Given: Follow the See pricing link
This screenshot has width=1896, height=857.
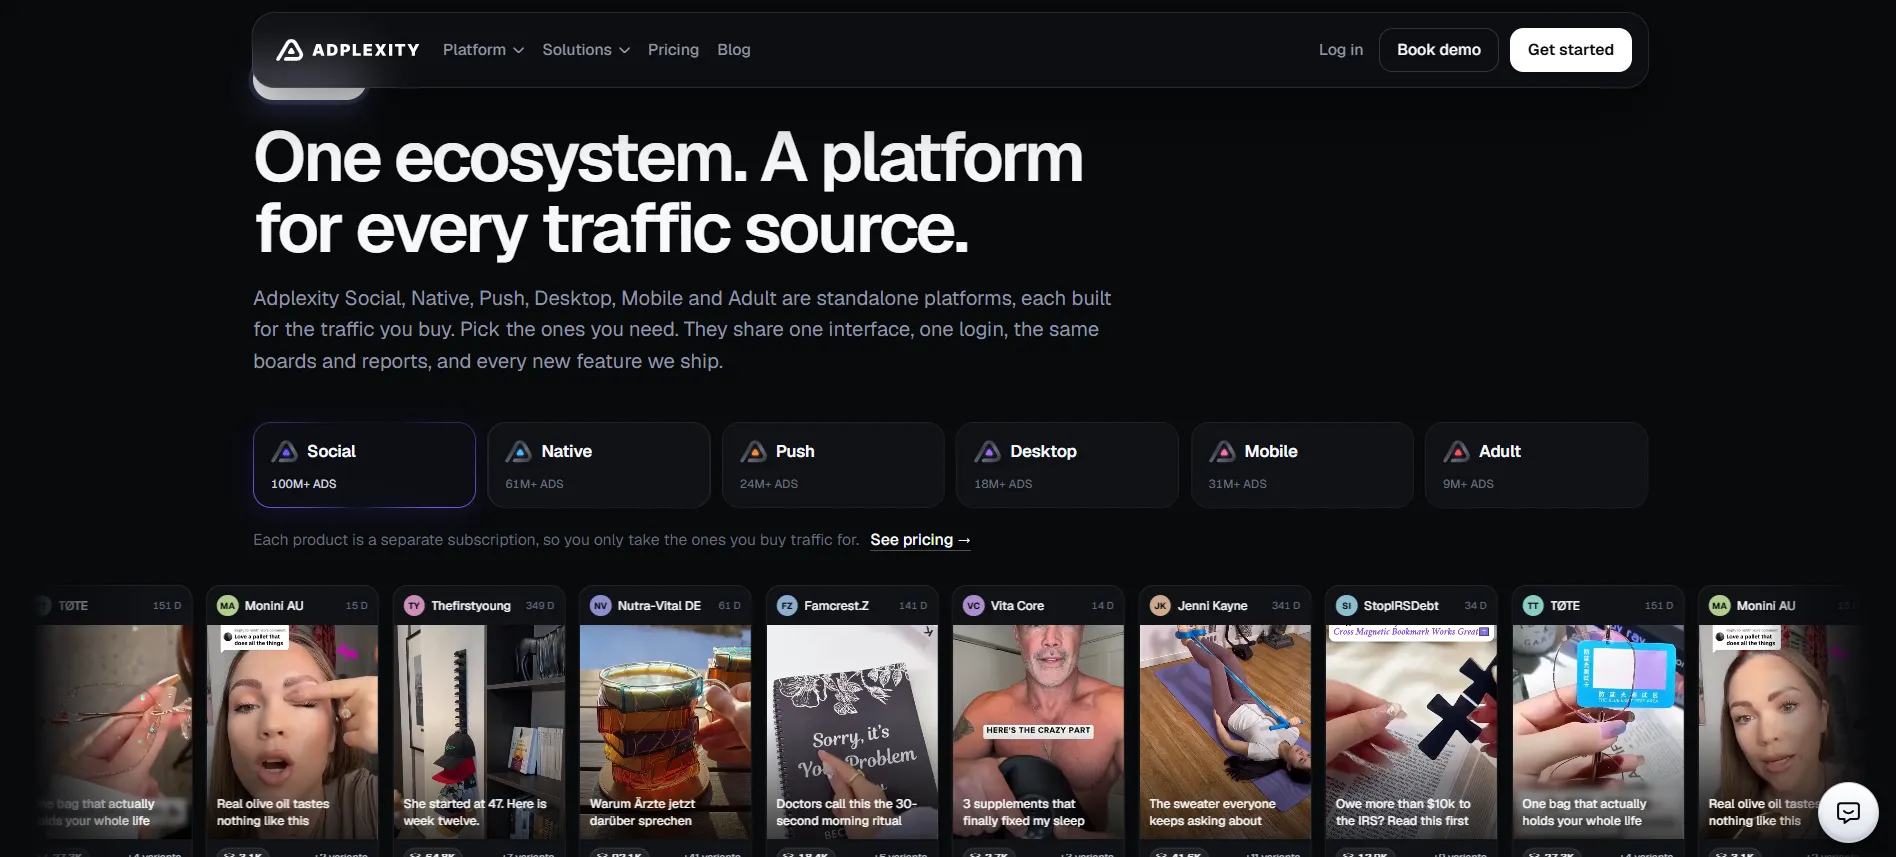Looking at the screenshot, I should [920, 540].
